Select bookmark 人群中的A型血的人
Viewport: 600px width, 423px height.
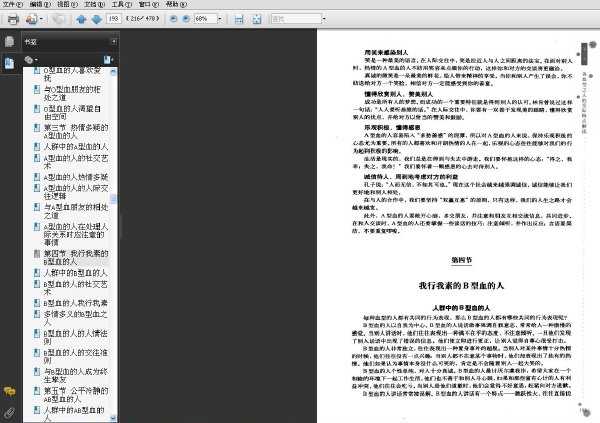(x=76, y=147)
